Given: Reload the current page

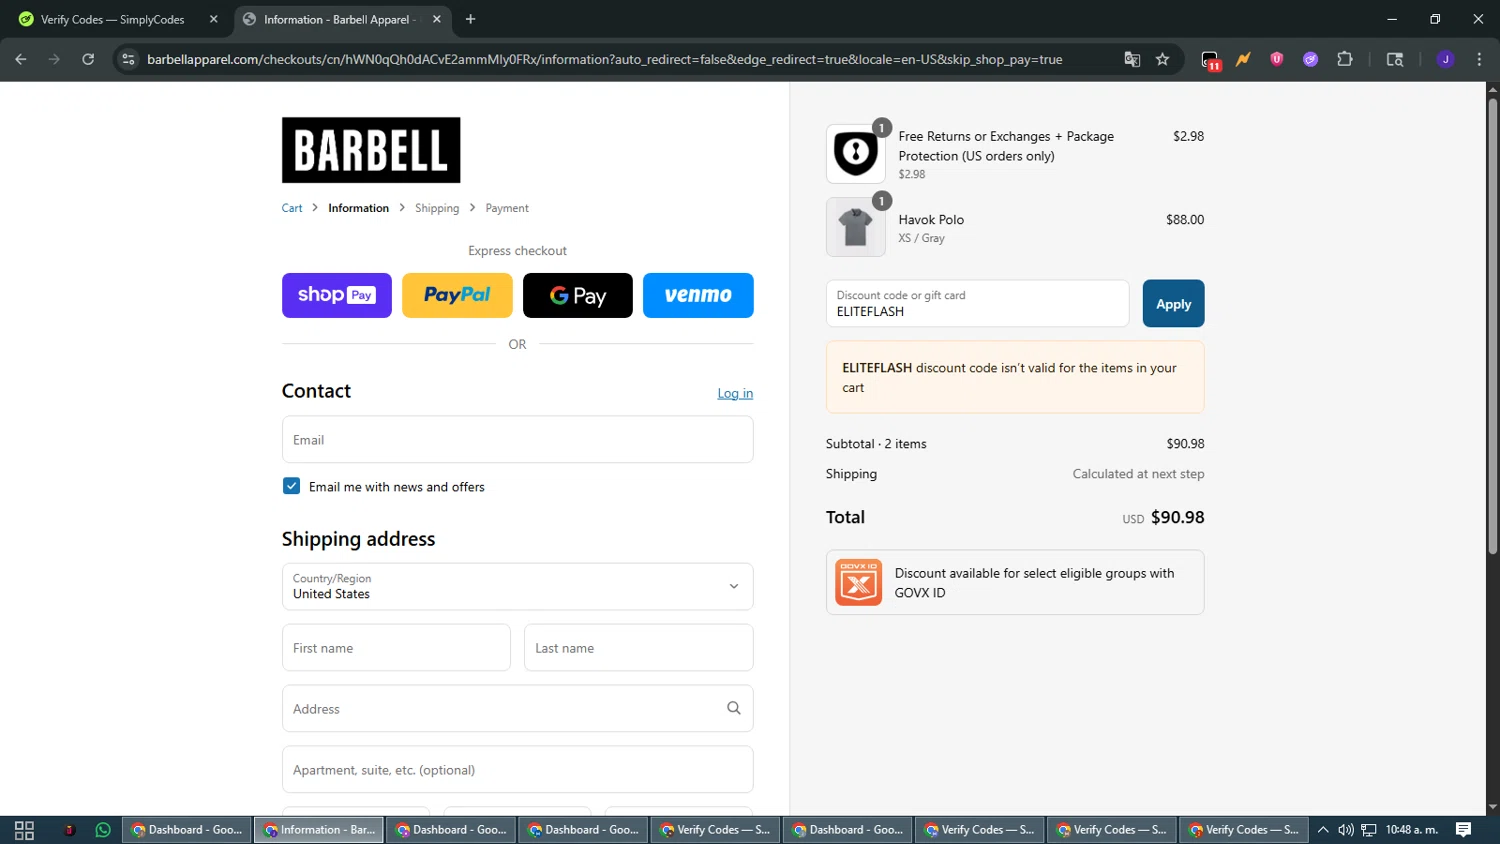Looking at the screenshot, I should 88,59.
